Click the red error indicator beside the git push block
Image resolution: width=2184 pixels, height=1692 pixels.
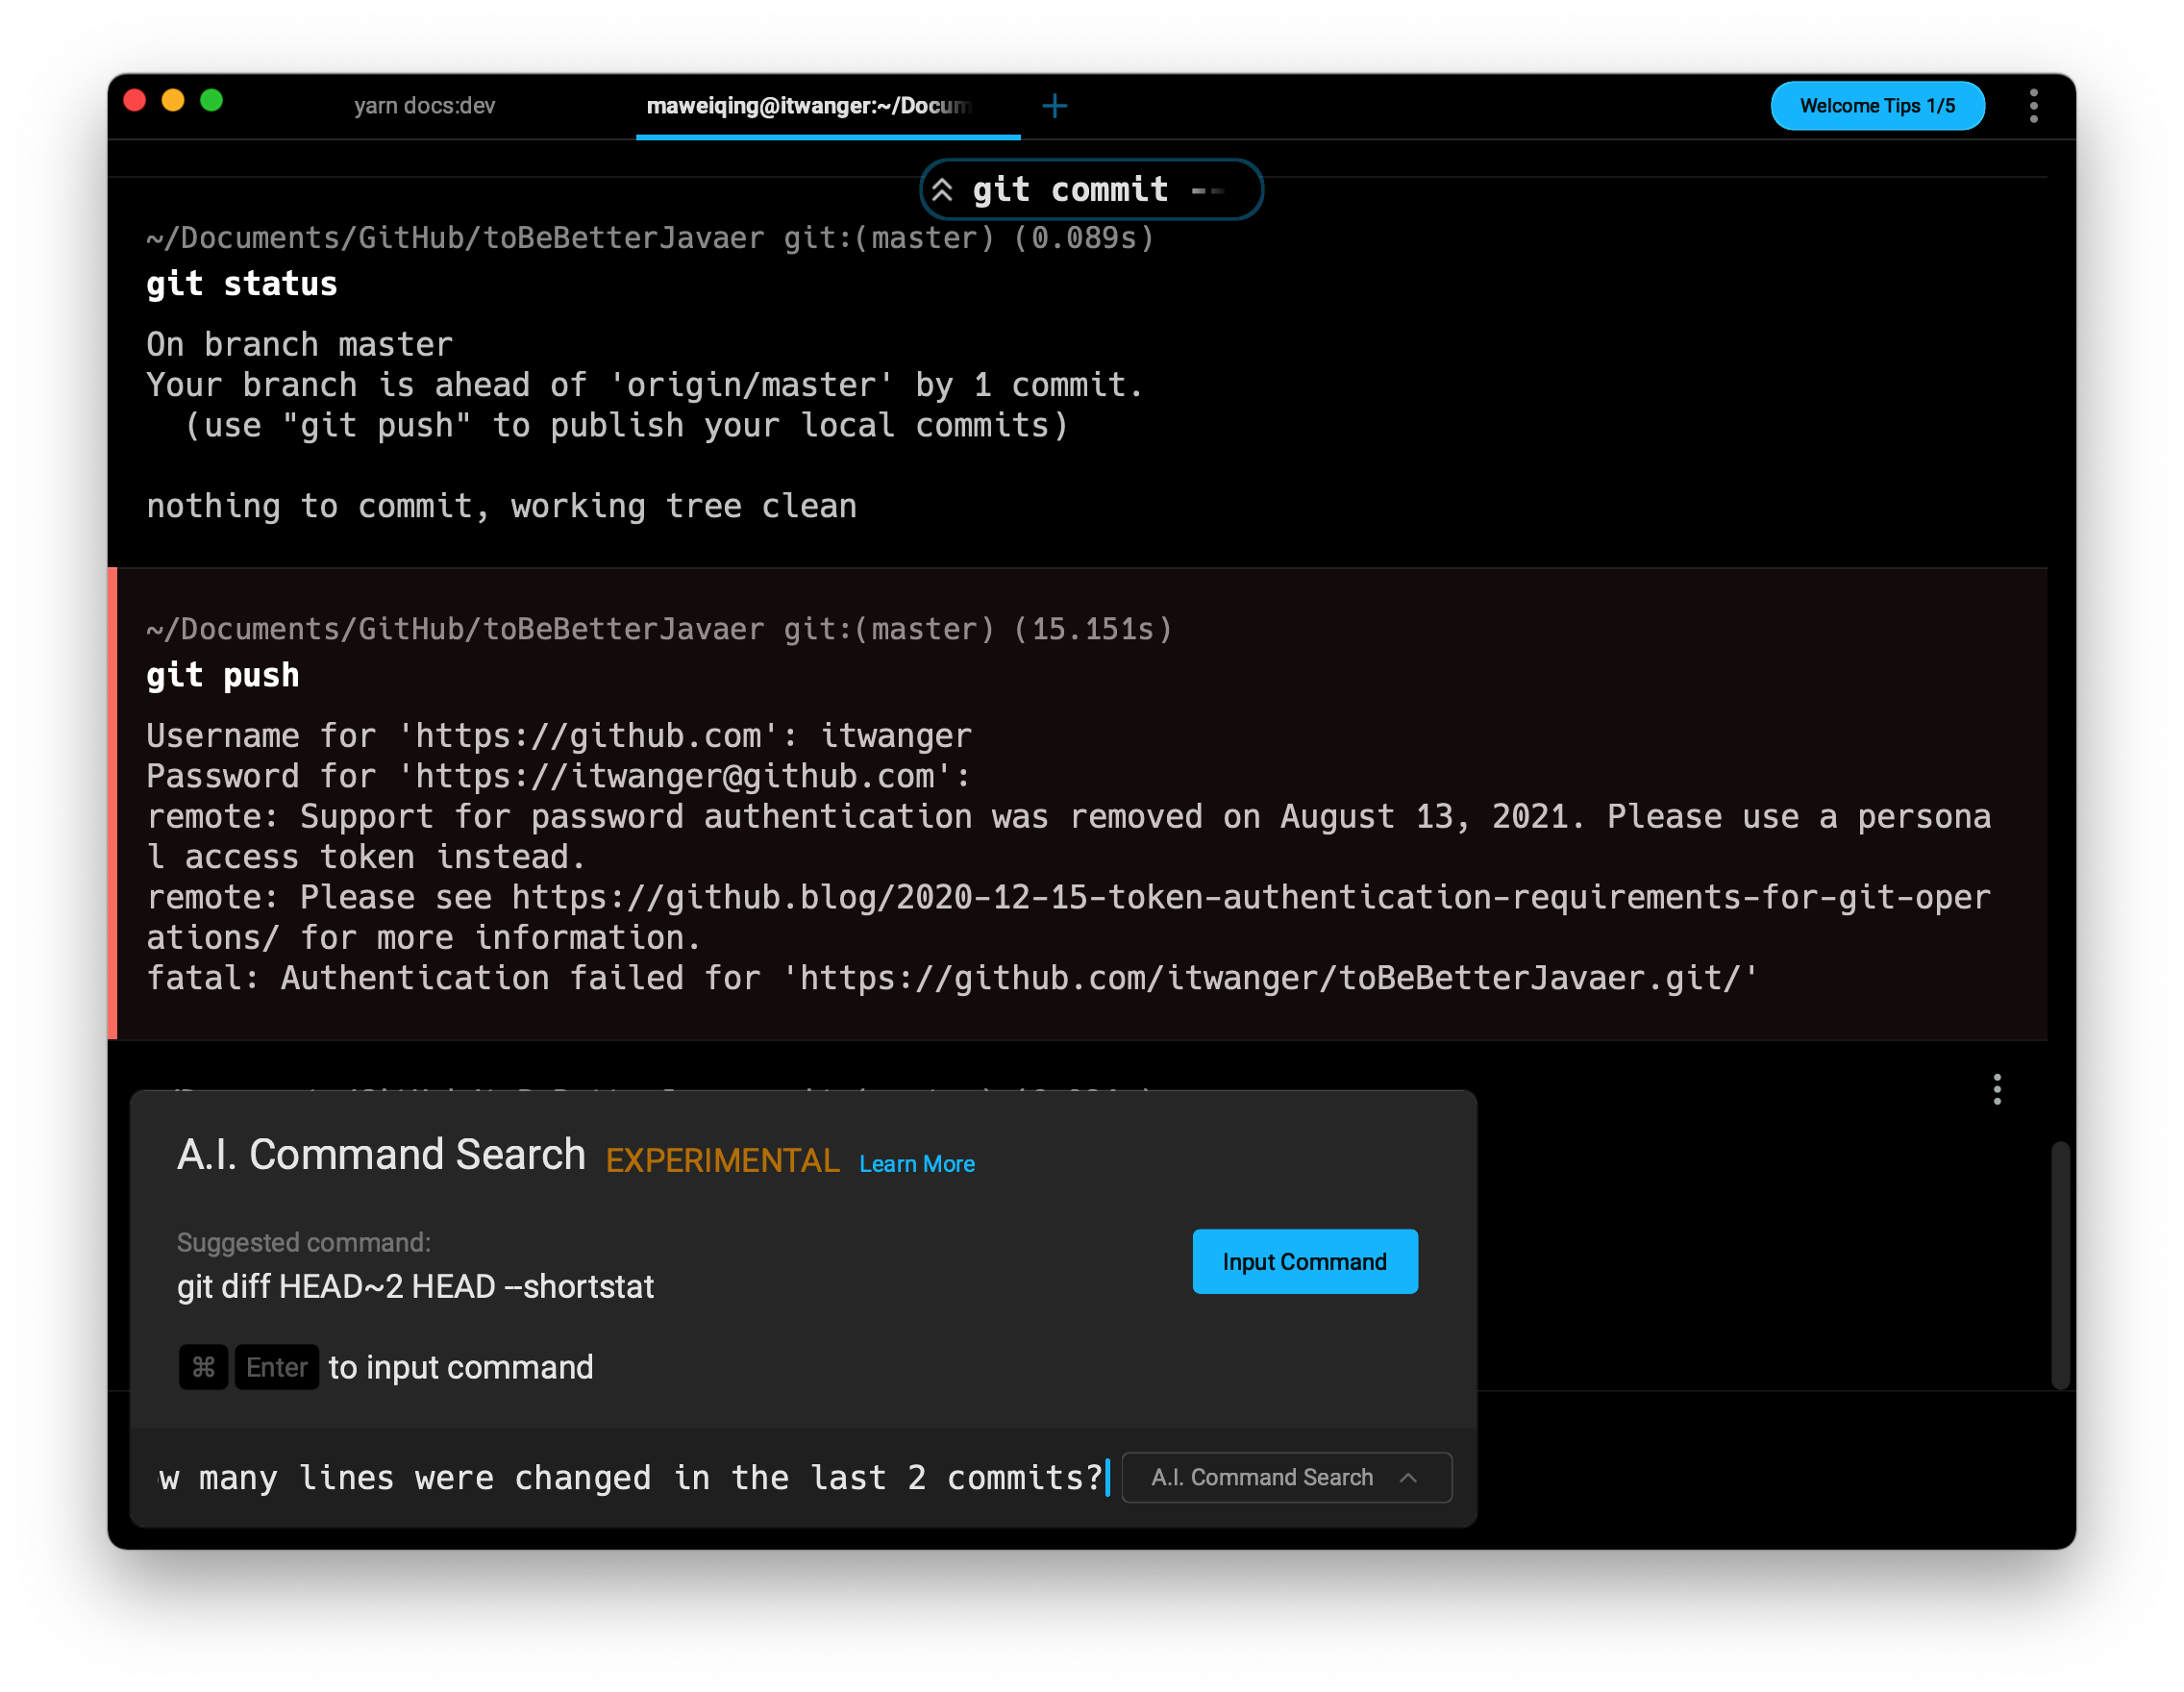115,800
